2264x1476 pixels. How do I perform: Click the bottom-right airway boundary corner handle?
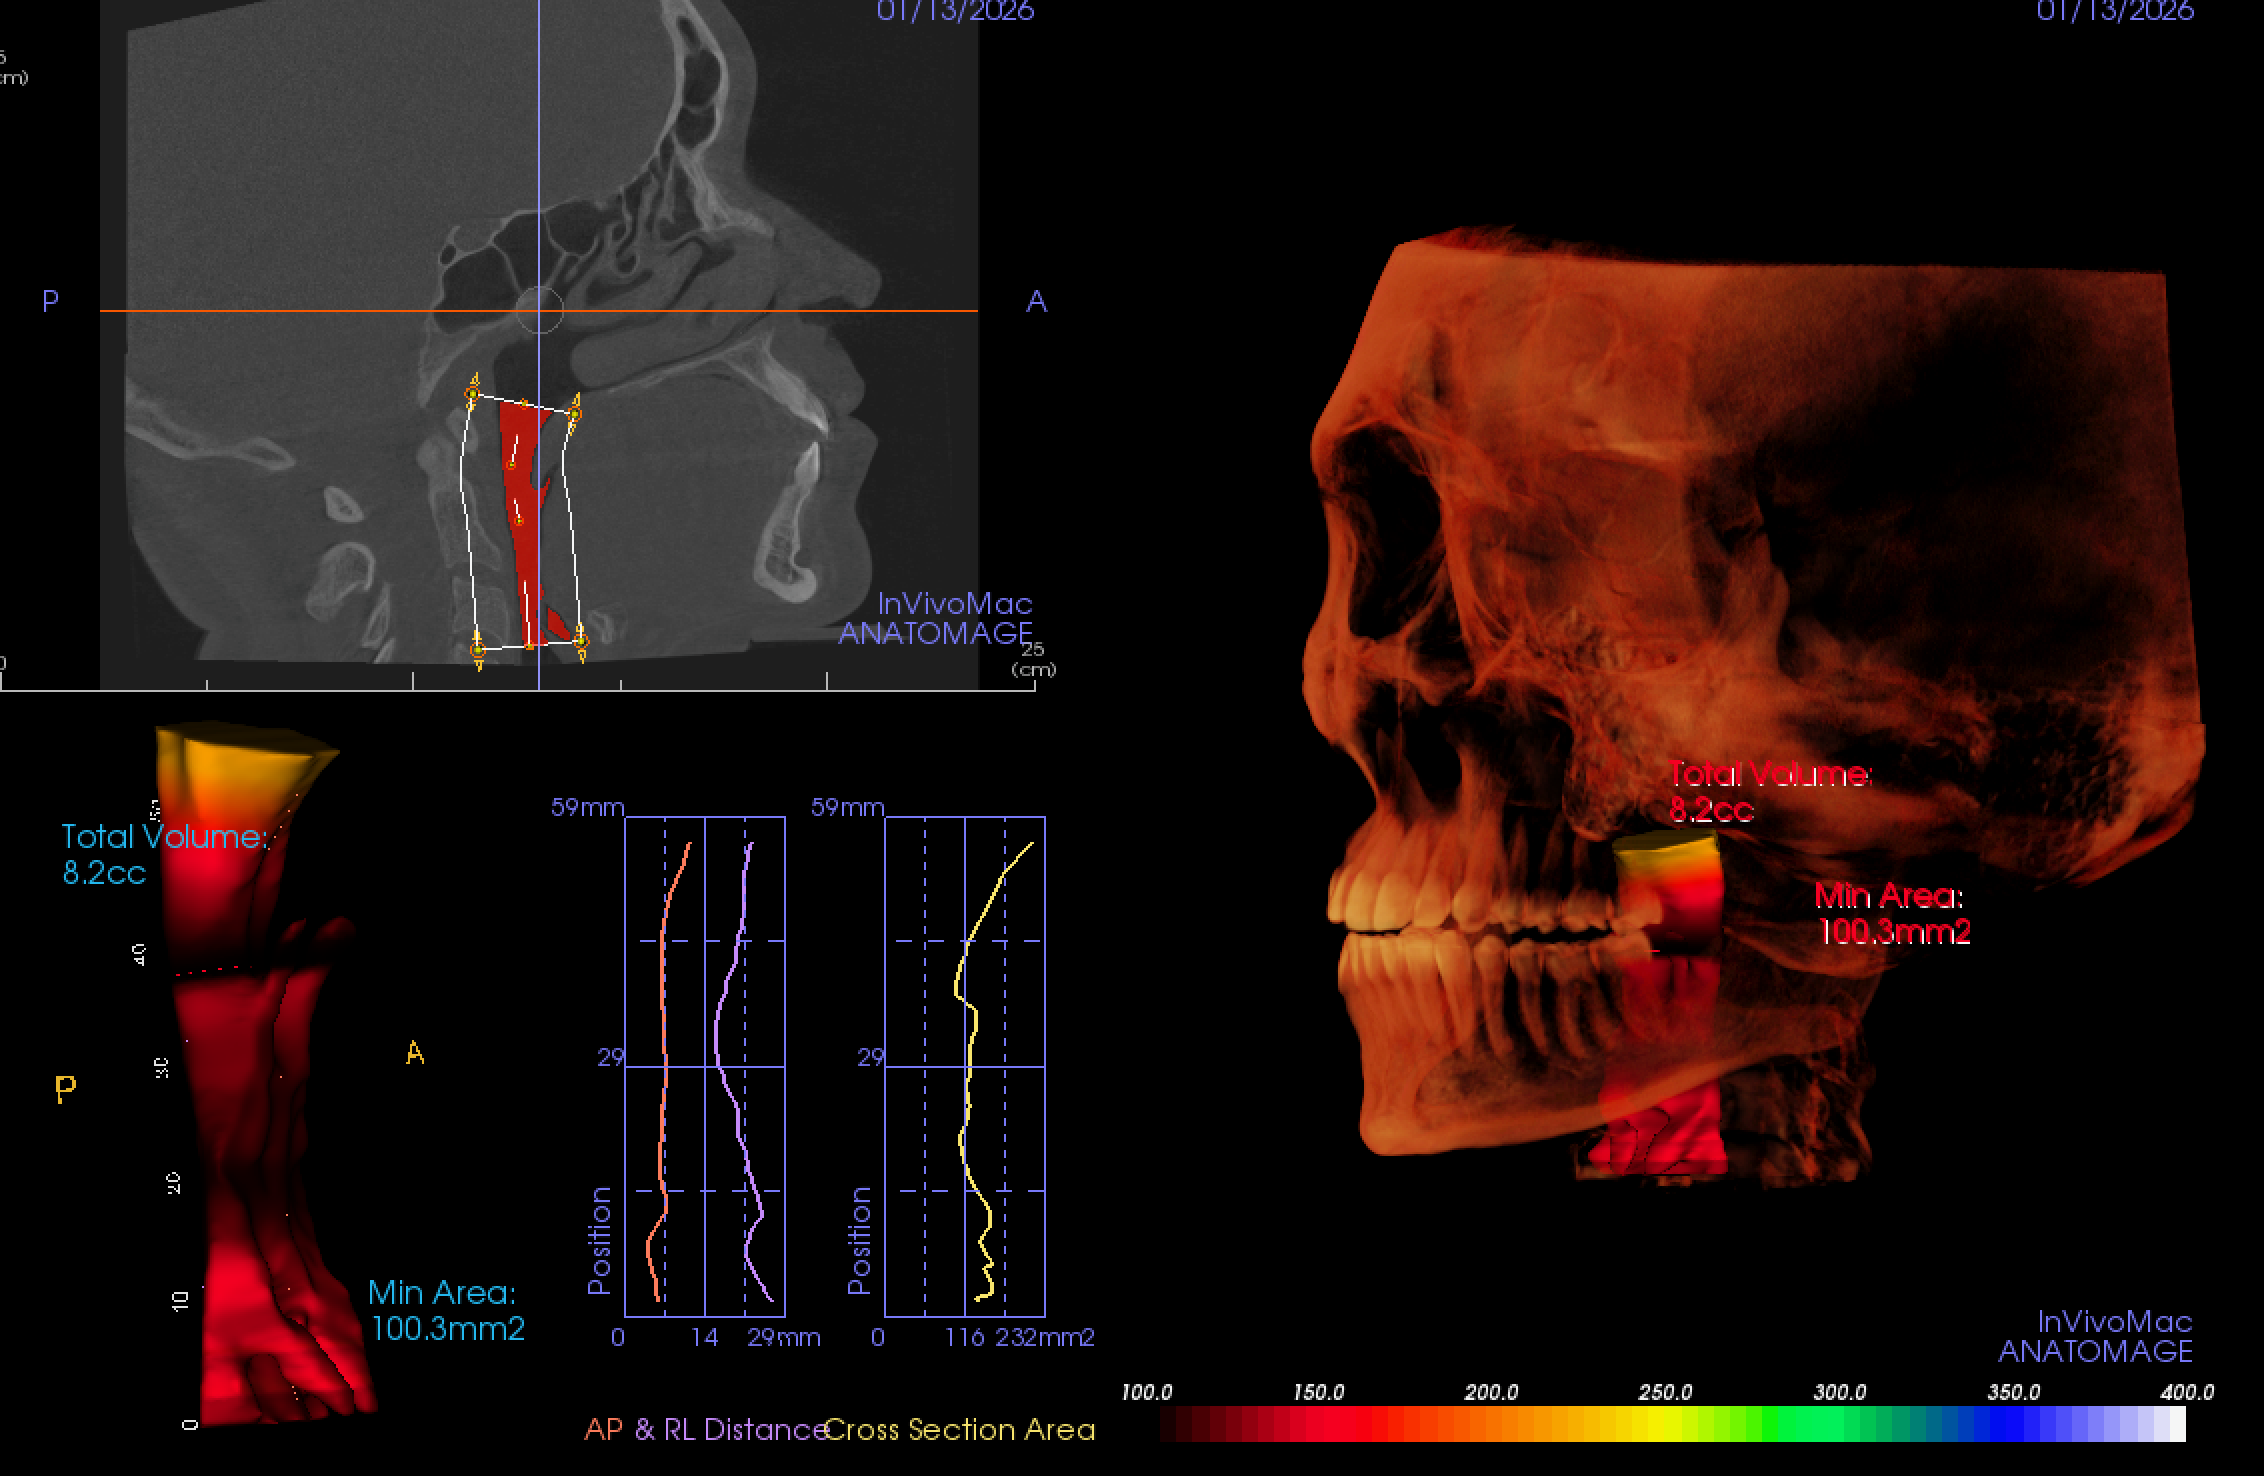point(581,642)
